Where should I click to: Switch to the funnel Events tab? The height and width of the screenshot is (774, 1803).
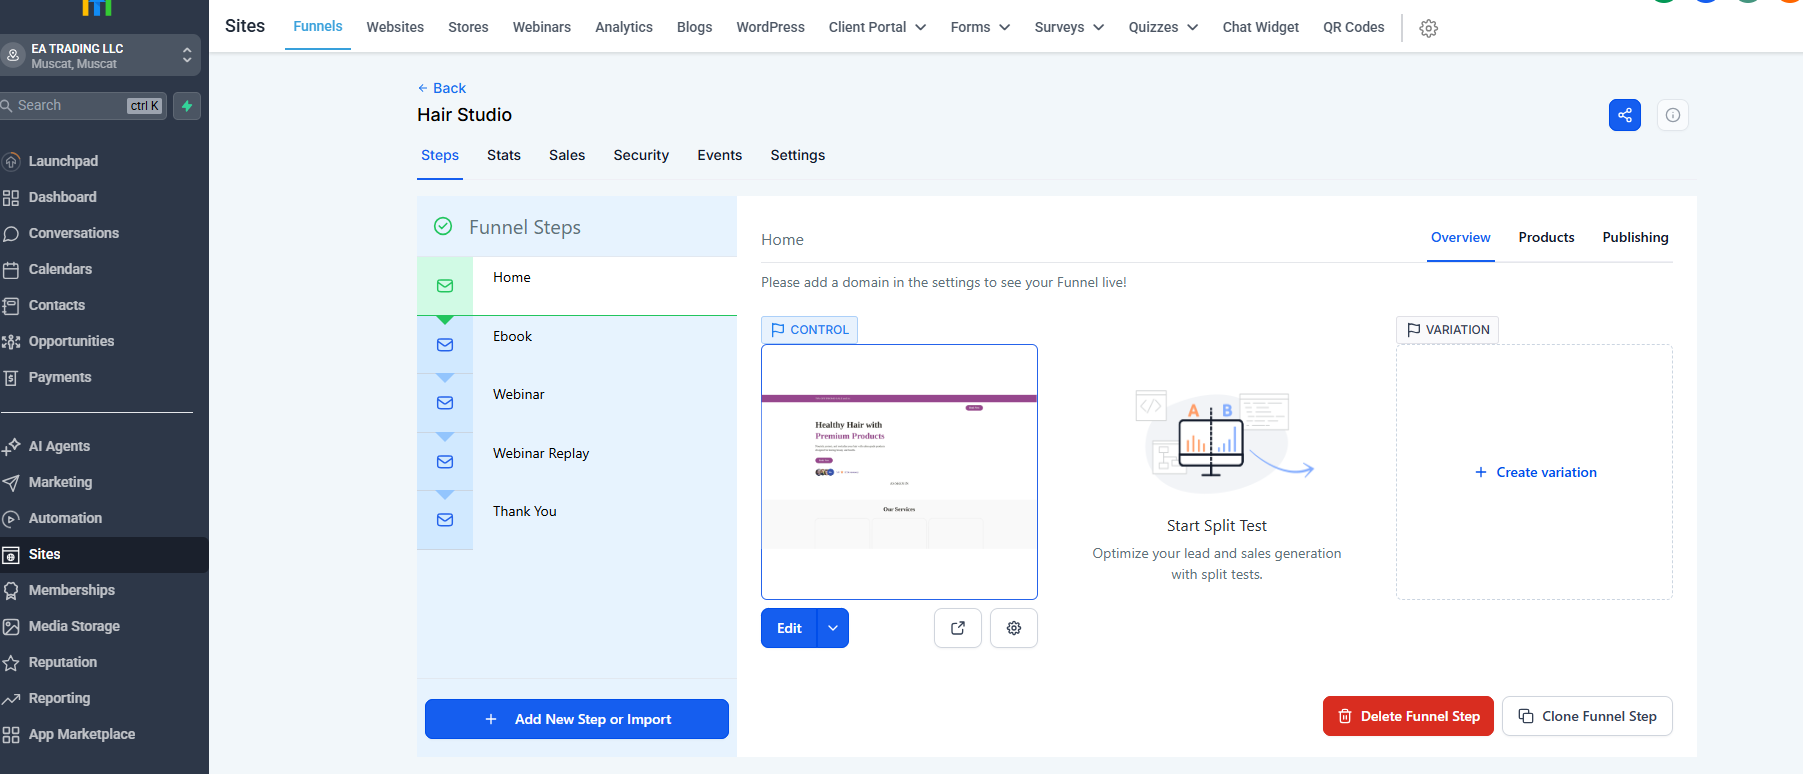[720, 155]
